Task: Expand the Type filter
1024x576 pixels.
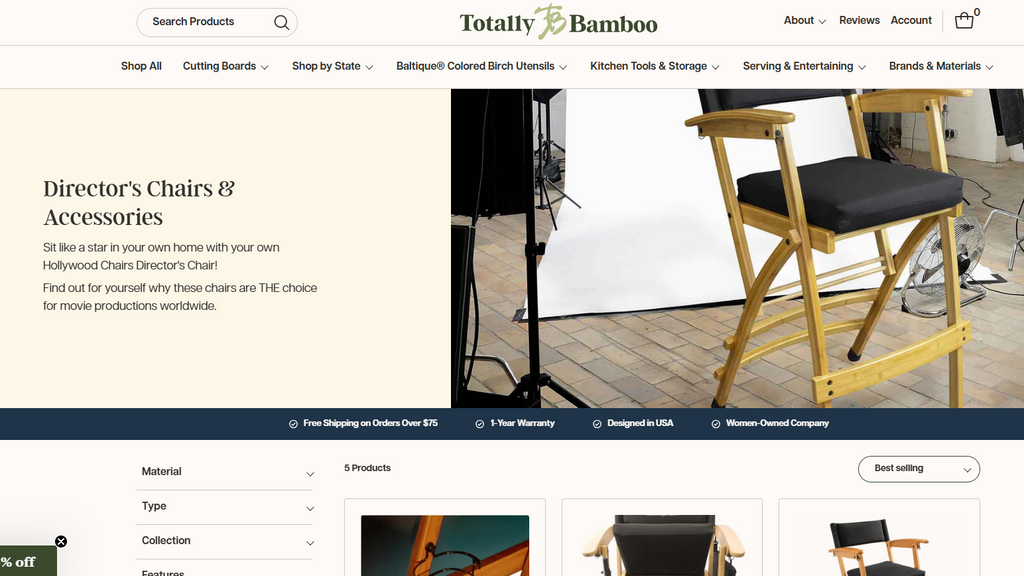Action: 225,507
